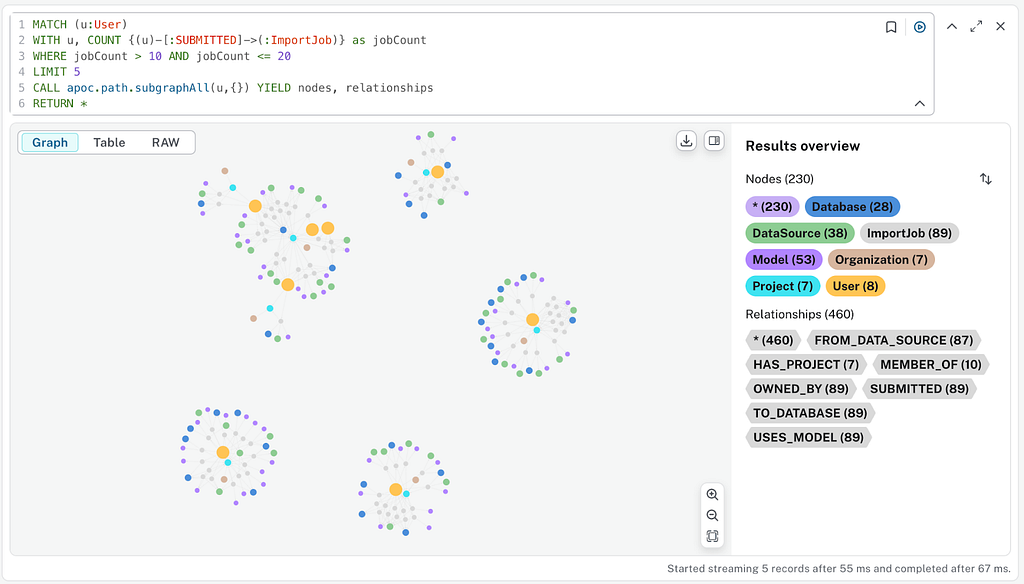
Task: Pick the blue Database (28) label chip
Action: point(852,207)
